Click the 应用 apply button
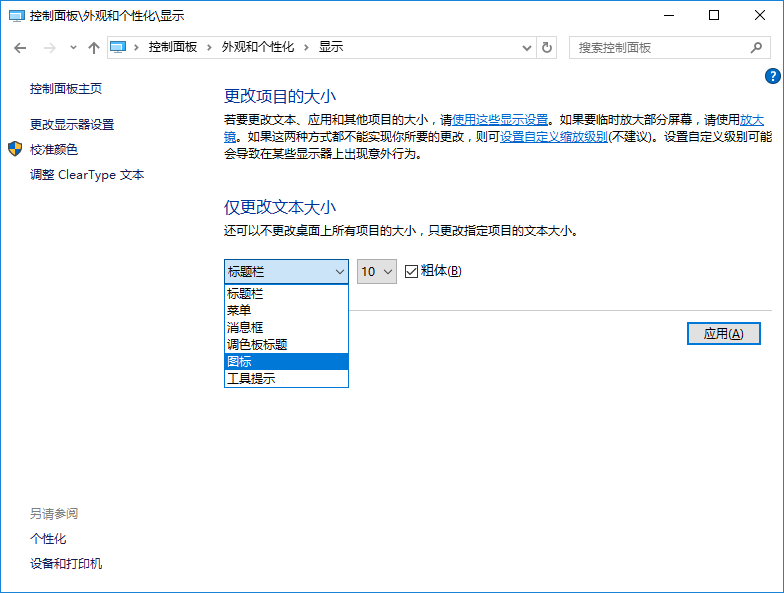 [x=724, y=334]
